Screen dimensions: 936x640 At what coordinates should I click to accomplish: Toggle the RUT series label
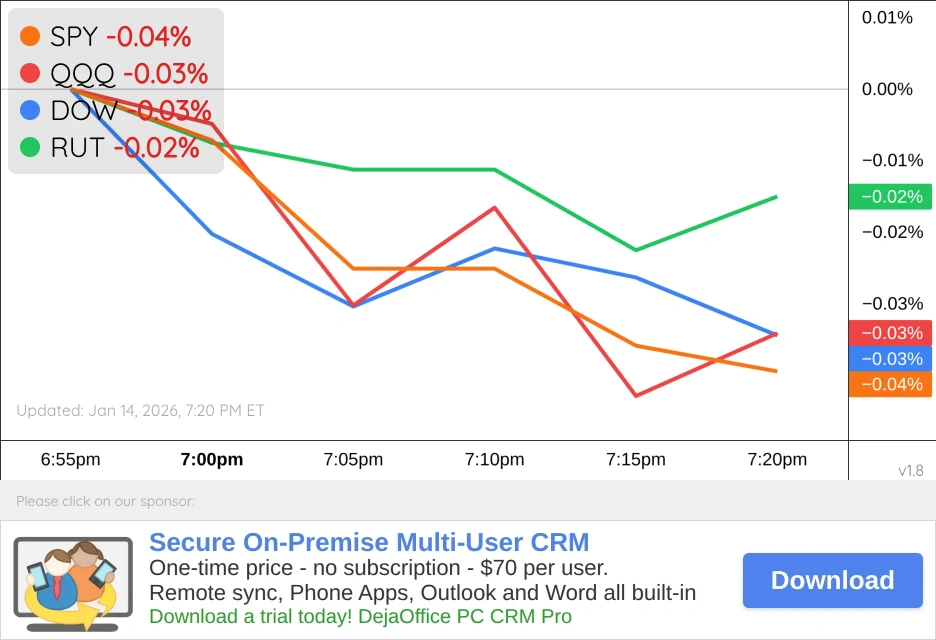77,148
